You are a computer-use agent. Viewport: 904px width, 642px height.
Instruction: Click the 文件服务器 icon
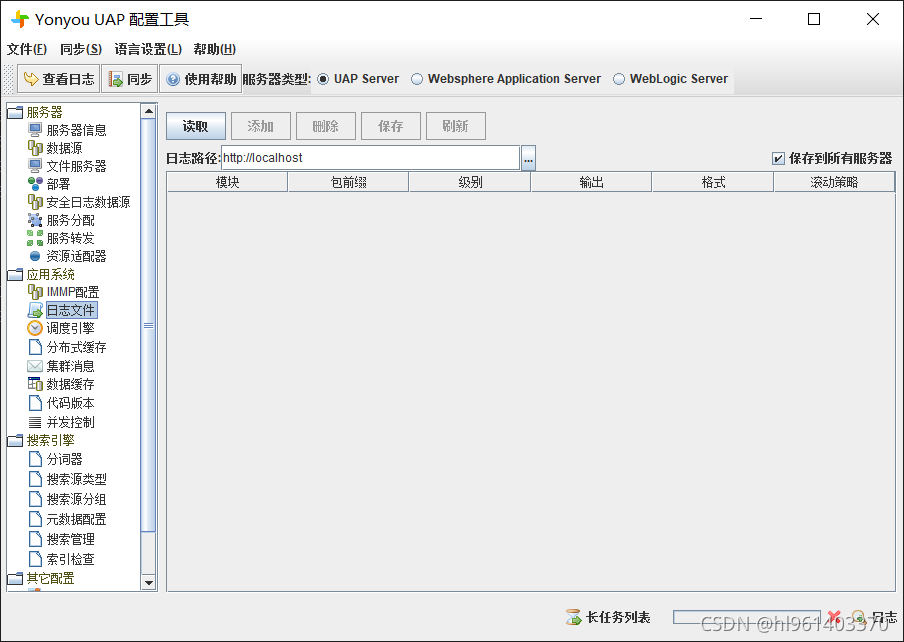coord(35,166)
